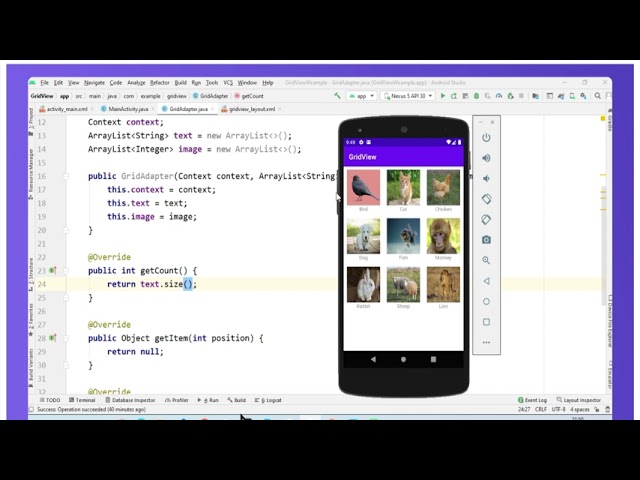The height and width of the screenshot is (480, 640).
Task: Run the app with green play icon
Action: point(442,96)
